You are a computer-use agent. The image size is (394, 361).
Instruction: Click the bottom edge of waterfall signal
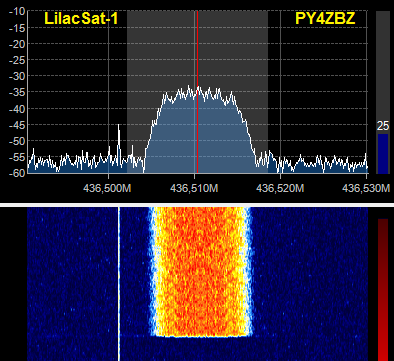pos(200,336)
